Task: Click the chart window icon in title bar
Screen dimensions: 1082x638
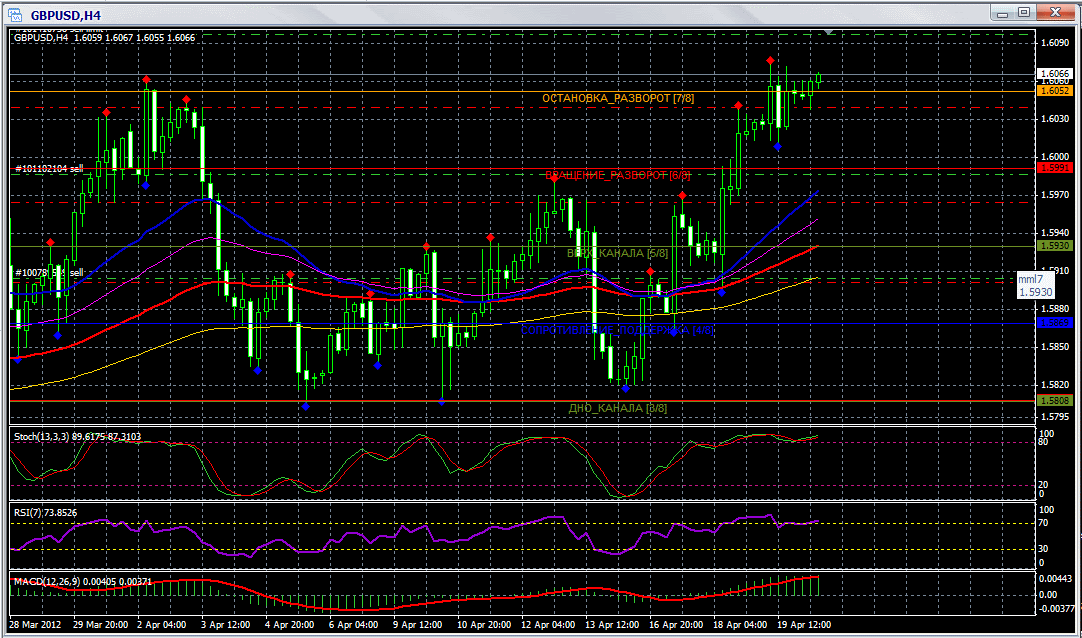Action: 14,14
